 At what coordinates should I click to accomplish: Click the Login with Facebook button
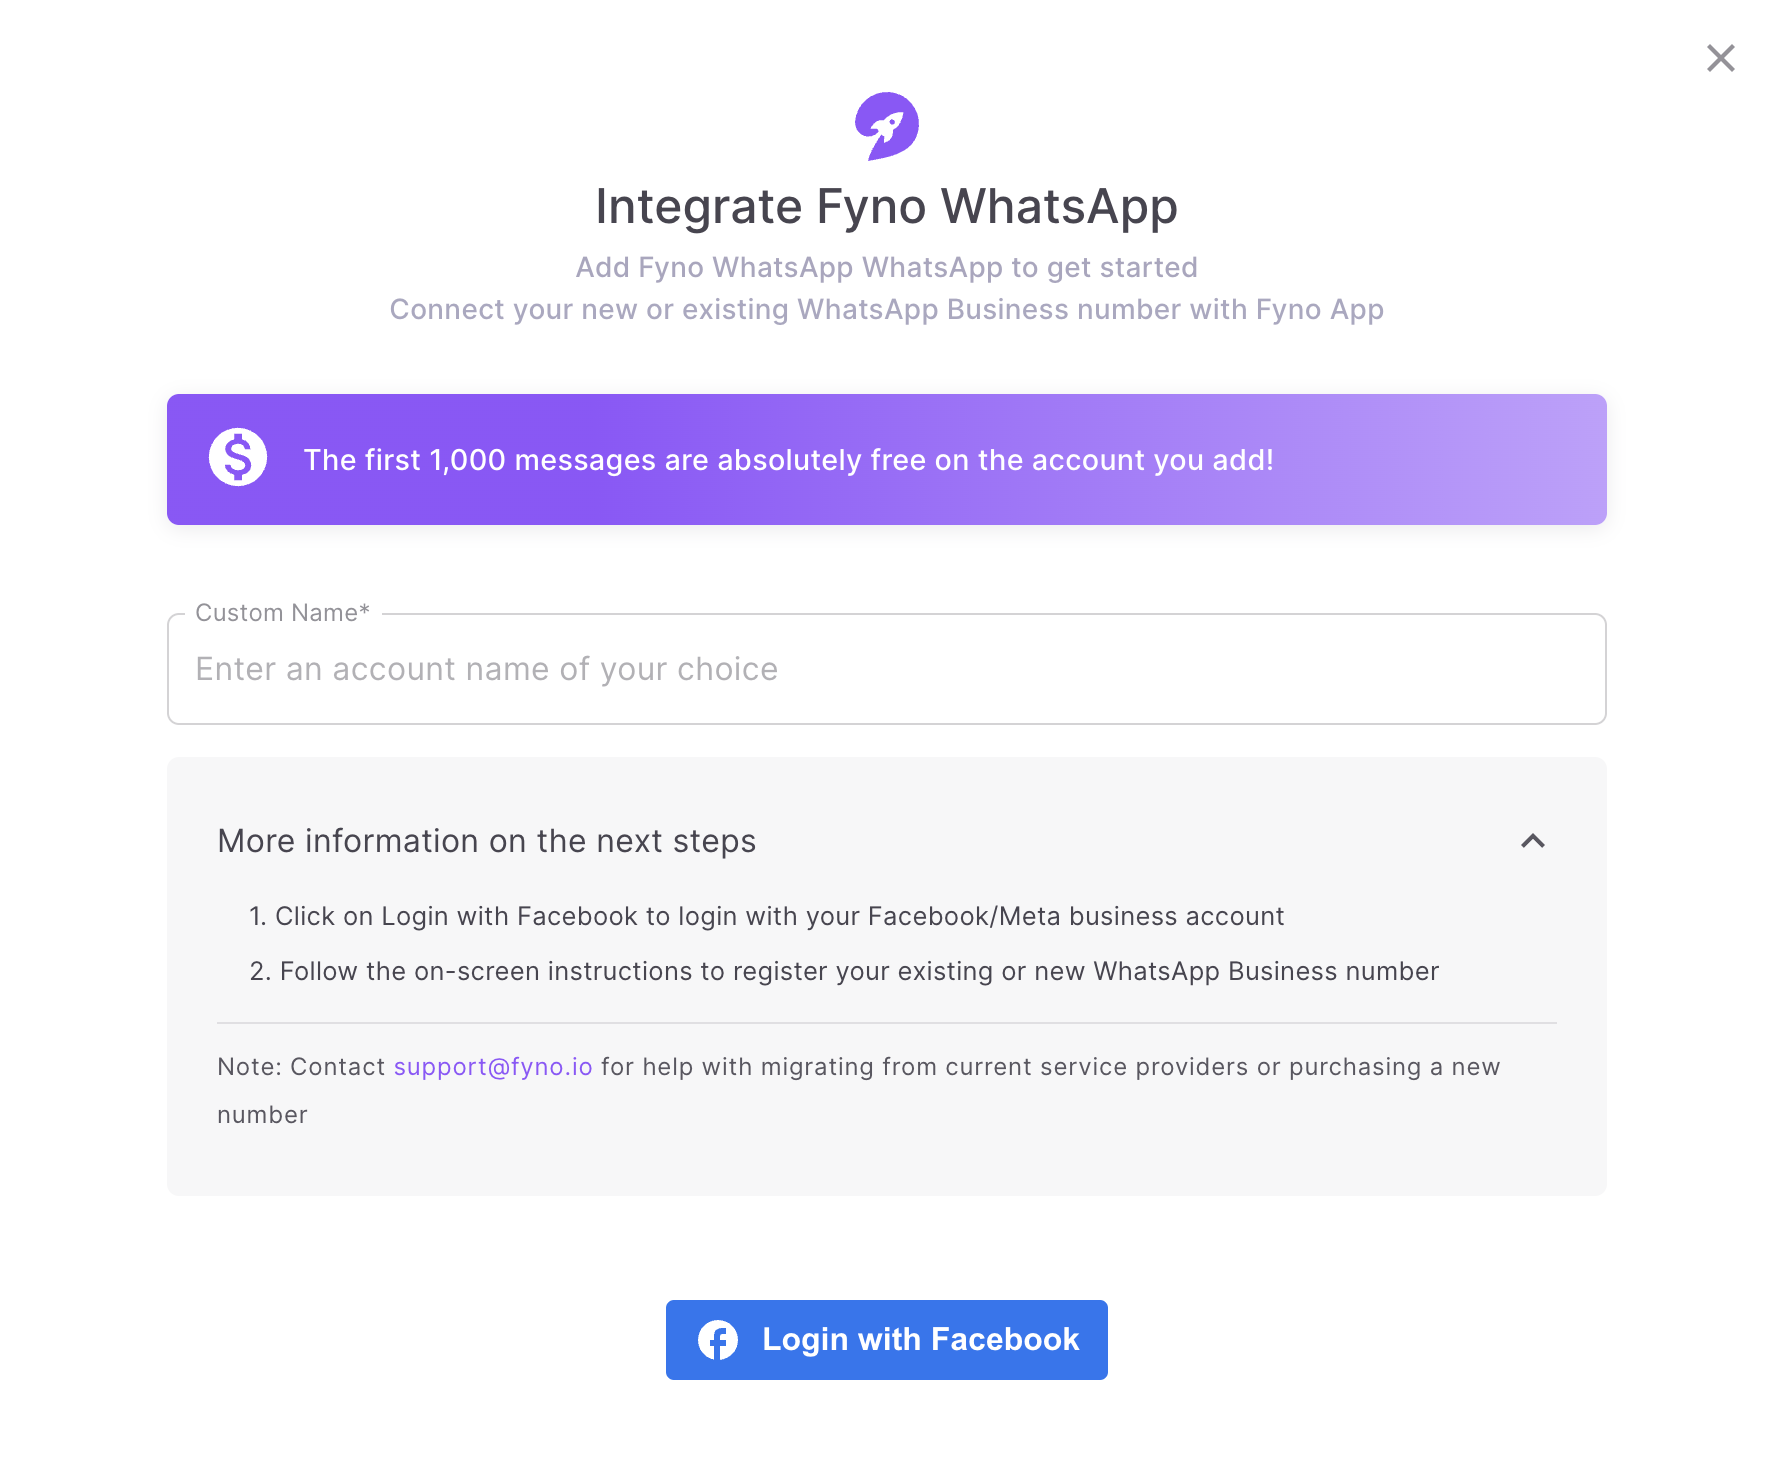tap(887, 1340)
